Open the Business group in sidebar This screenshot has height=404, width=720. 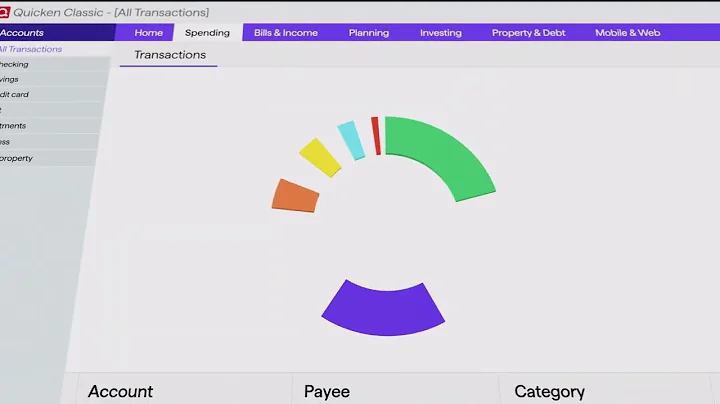(x=50, y=142)
